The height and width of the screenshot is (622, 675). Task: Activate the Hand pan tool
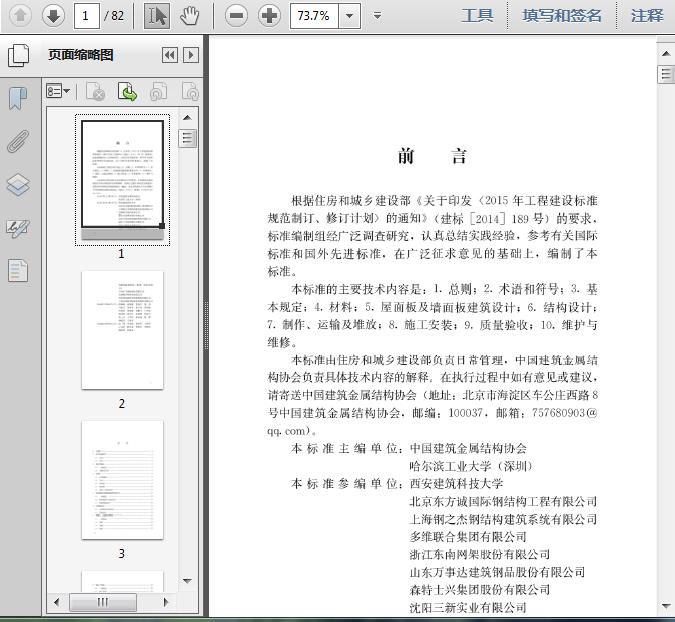click(x=189, y=15)
